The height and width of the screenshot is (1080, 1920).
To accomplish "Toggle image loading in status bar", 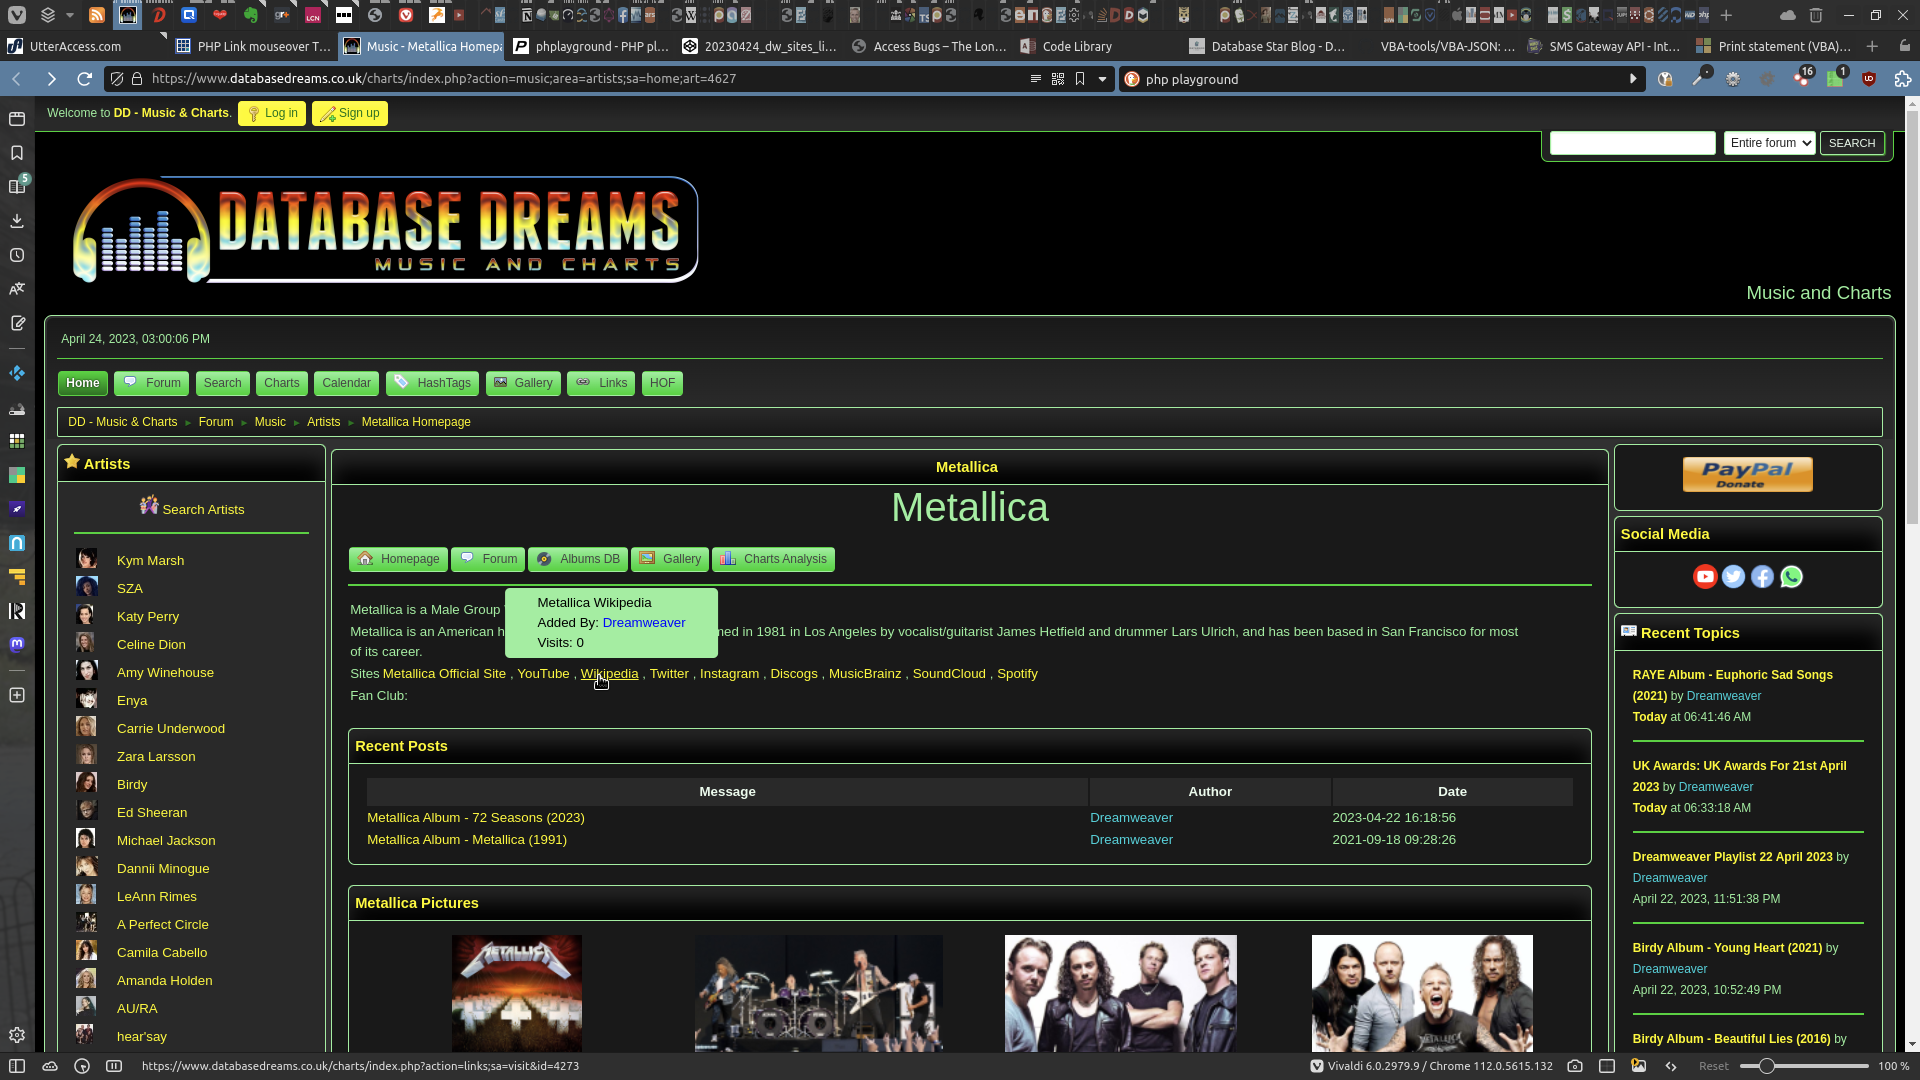I will 1638,1066.
